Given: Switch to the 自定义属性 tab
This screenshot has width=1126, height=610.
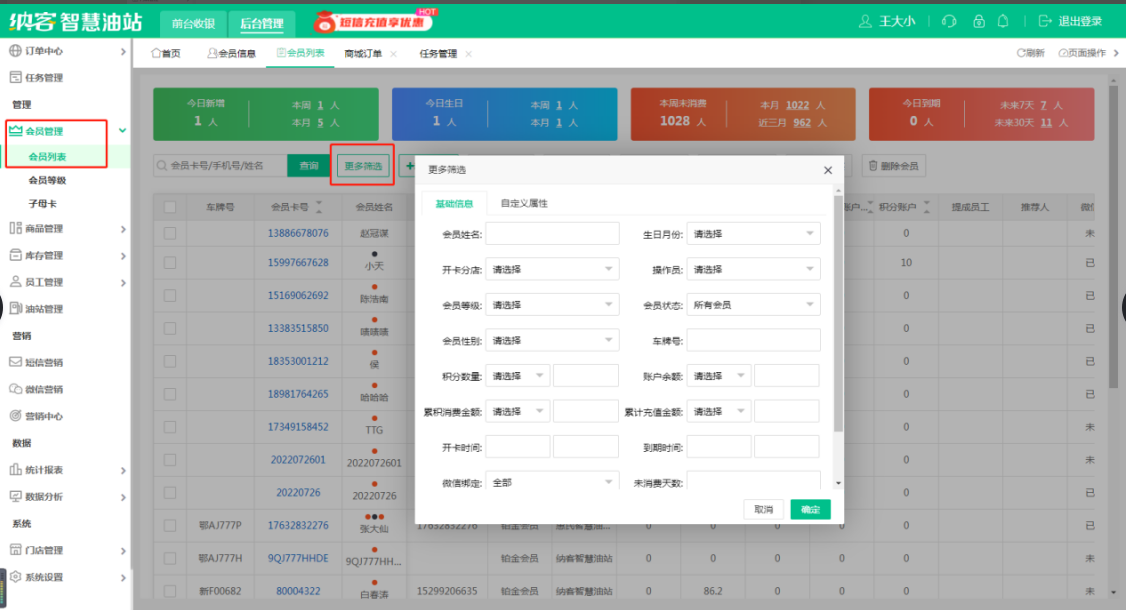Looking at the screenshot, I should 524,204.
